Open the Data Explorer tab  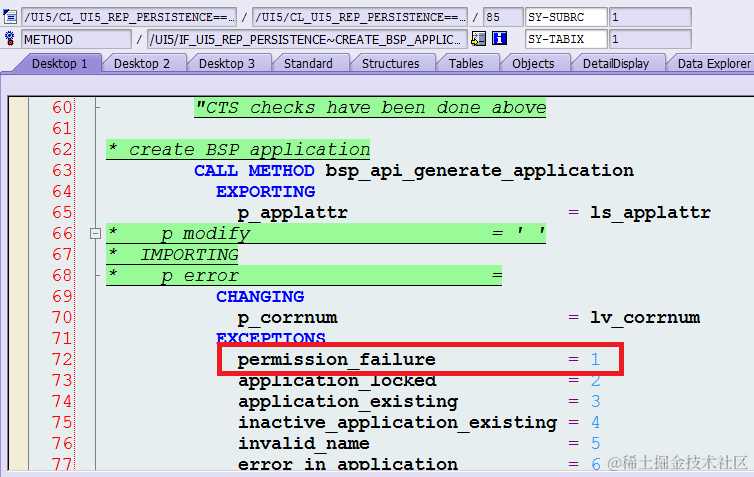point(714,63)
